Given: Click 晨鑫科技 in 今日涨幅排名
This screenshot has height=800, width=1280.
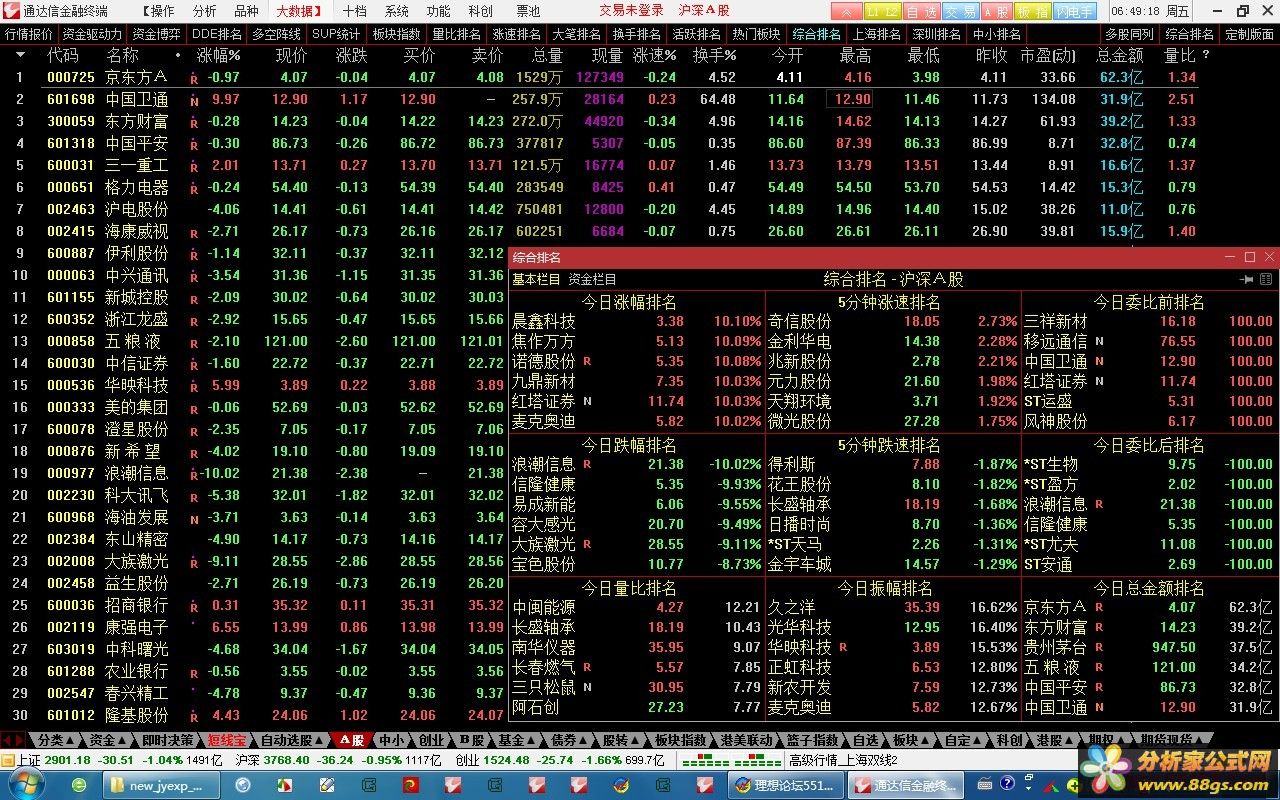Looking at the screenshot, I should pos(544,321).
